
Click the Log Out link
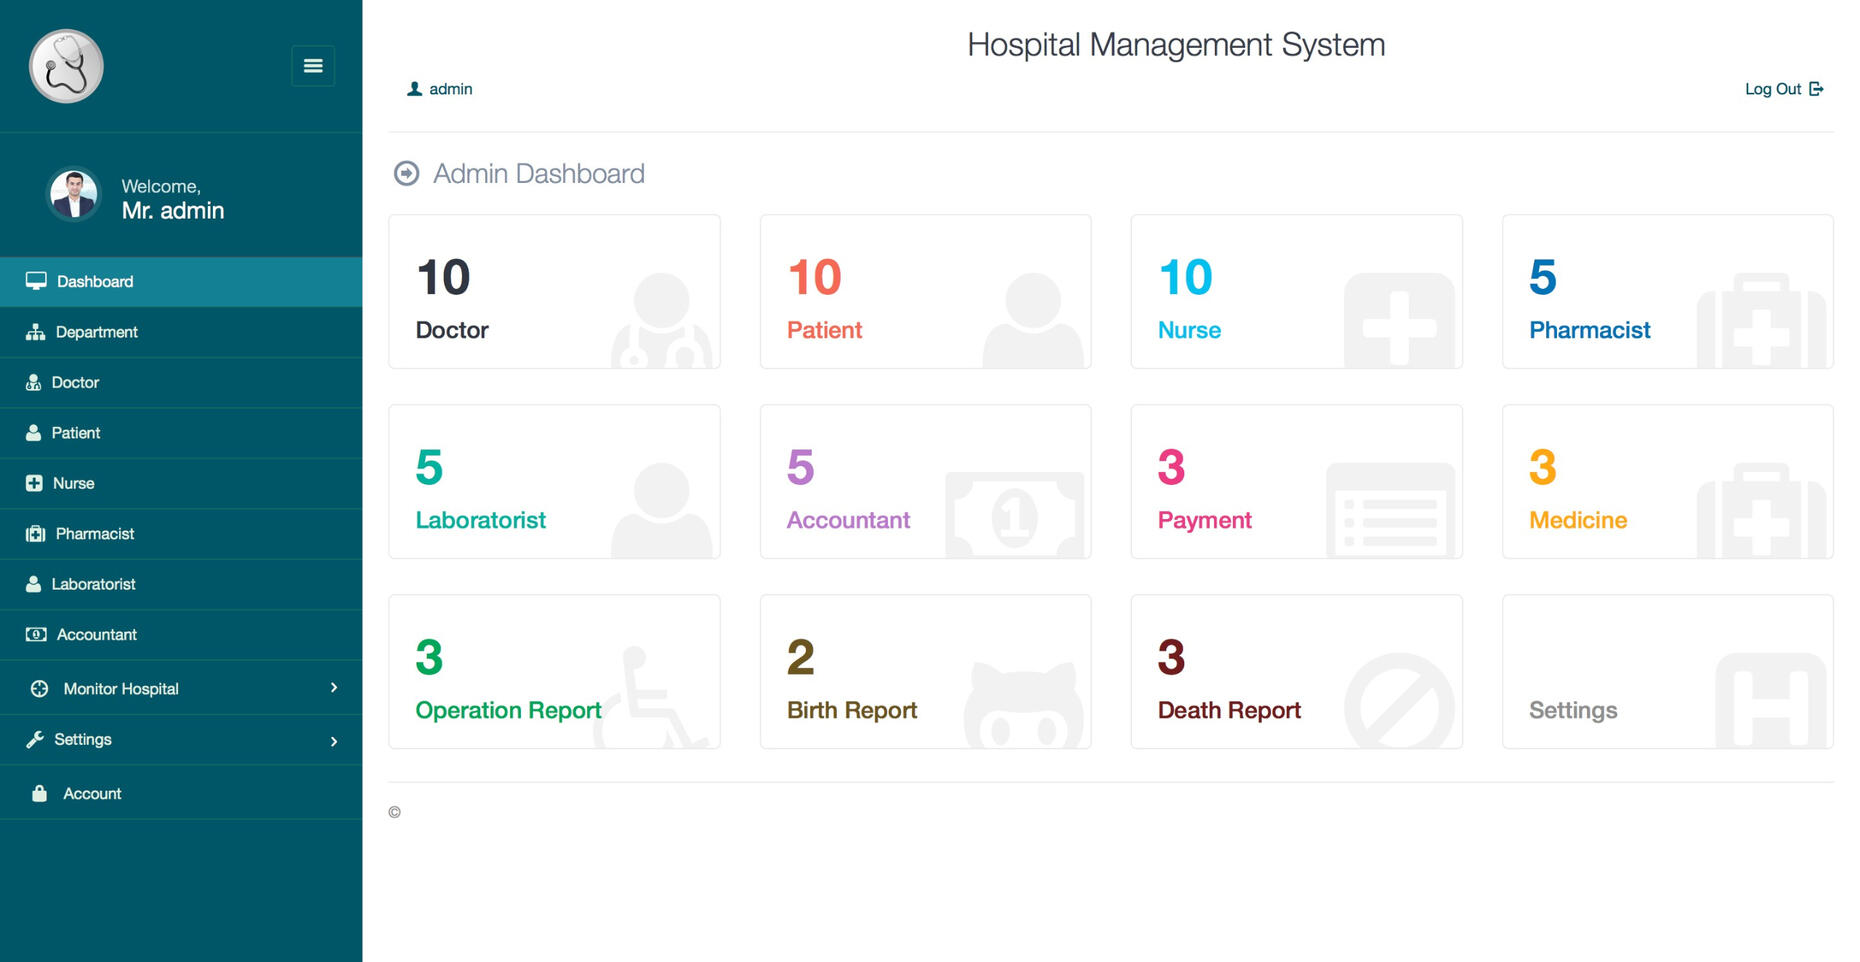tap(1772, 89)
